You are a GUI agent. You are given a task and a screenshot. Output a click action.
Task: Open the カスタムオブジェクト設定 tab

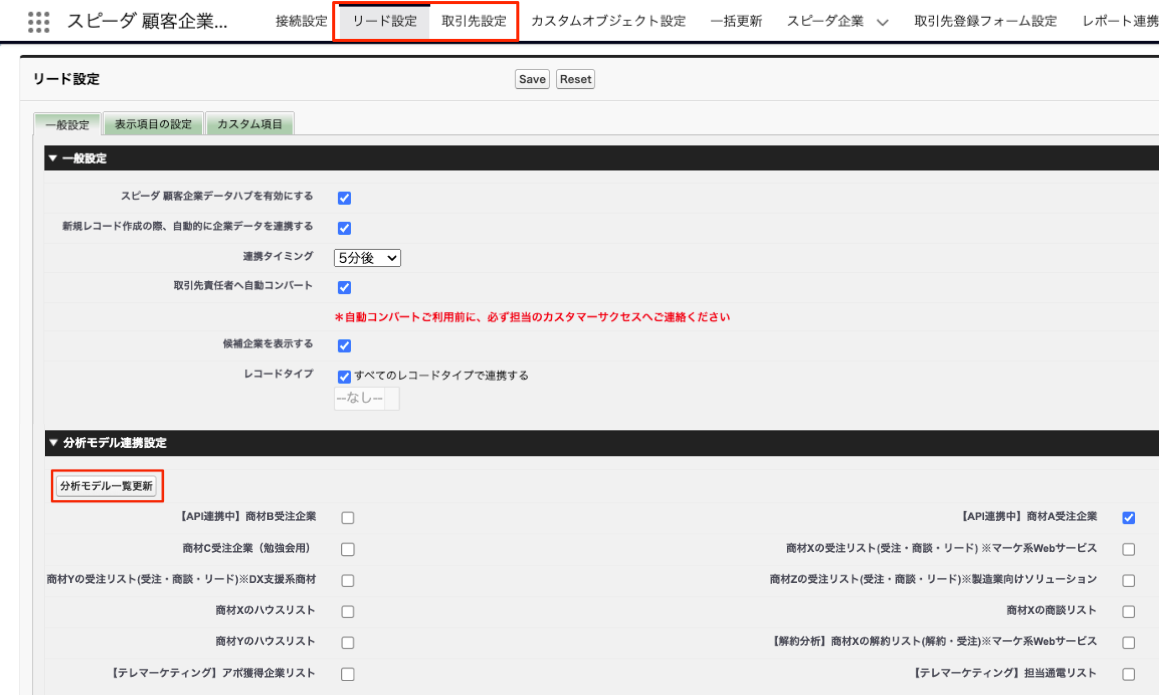608,21
